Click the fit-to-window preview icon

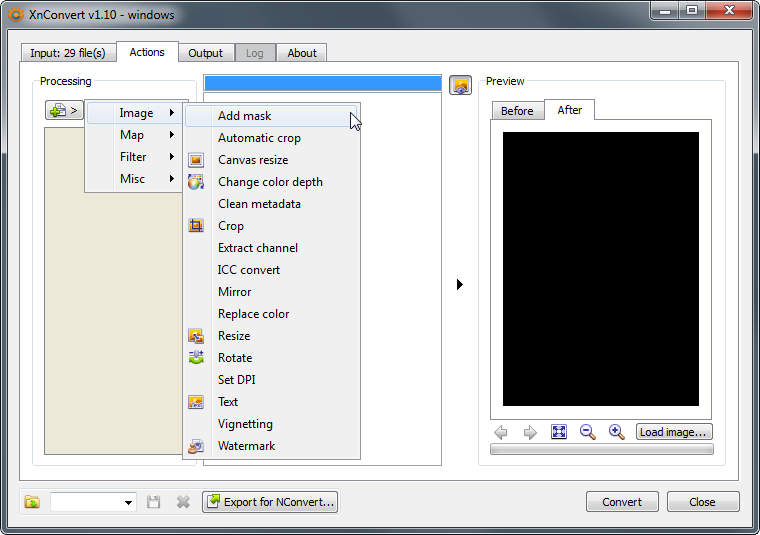[559, 432]
